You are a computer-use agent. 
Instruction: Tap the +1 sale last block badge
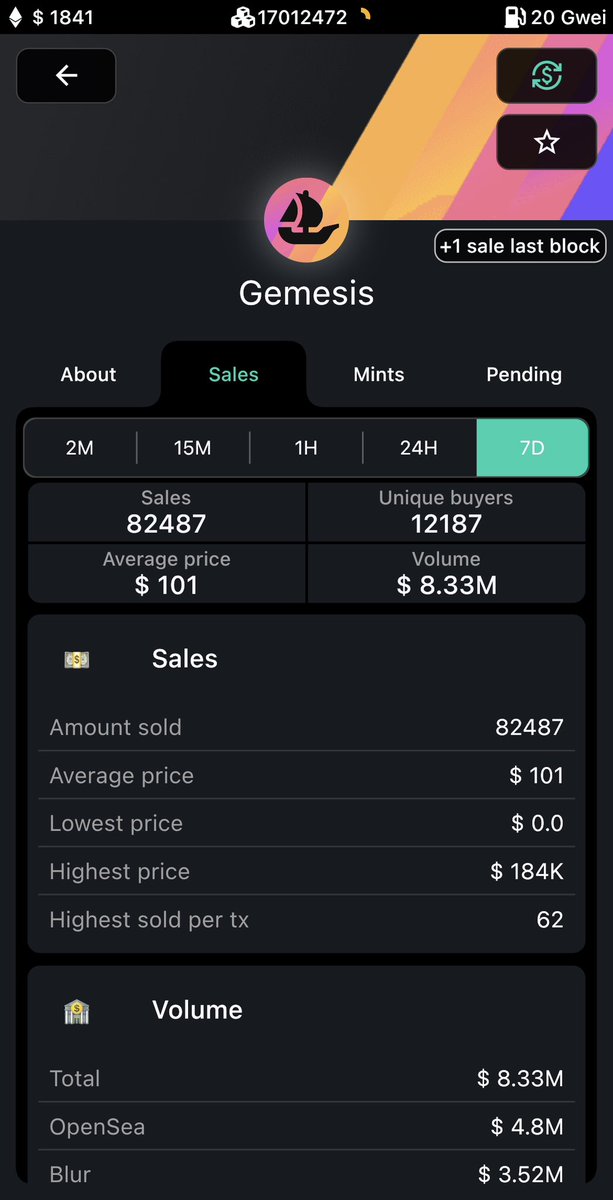[520, 246]
